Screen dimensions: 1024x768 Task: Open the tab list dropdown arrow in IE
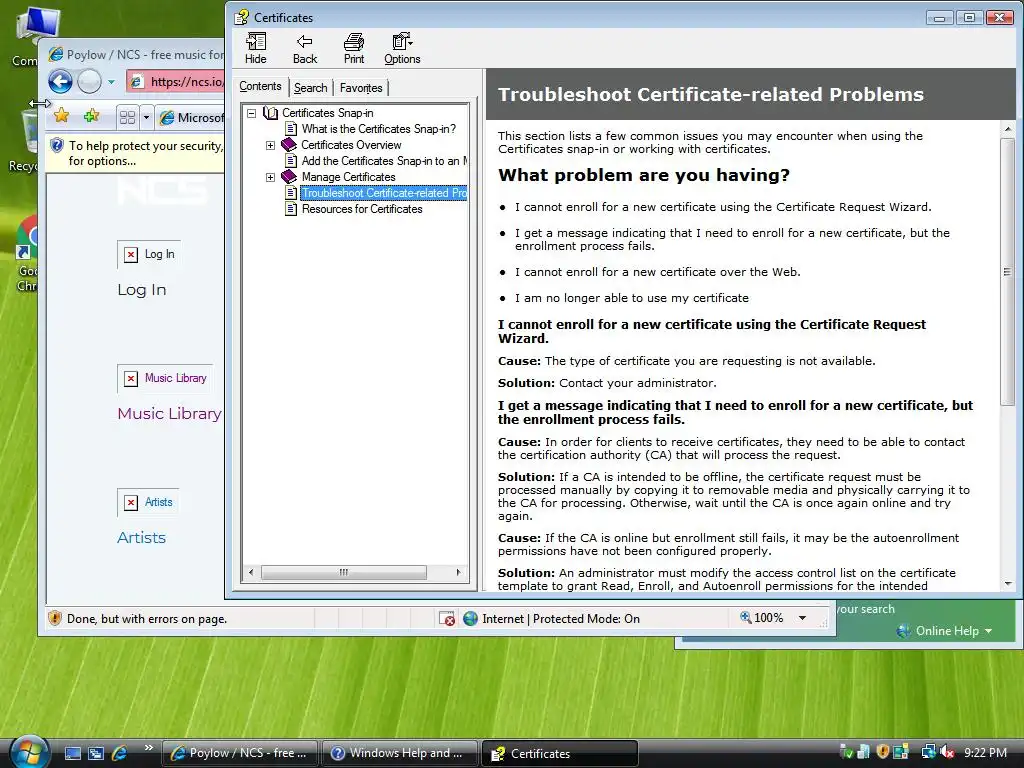click(x=146, y=118)
